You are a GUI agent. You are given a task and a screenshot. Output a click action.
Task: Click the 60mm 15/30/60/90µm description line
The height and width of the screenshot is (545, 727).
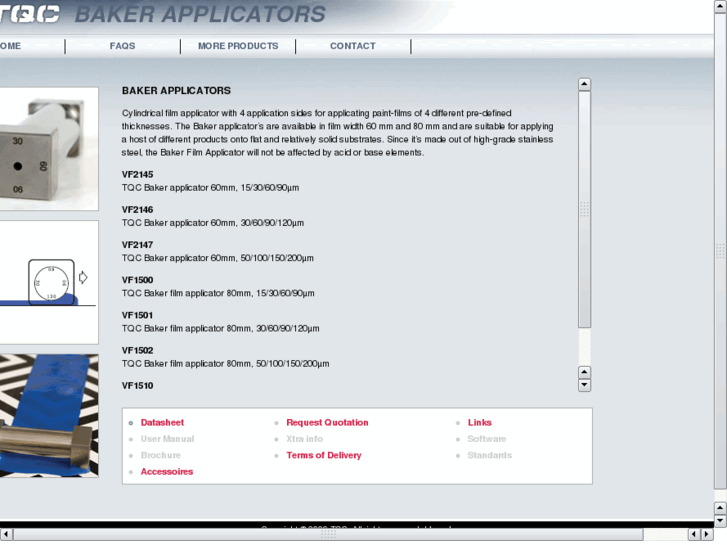tap(210, 188)
